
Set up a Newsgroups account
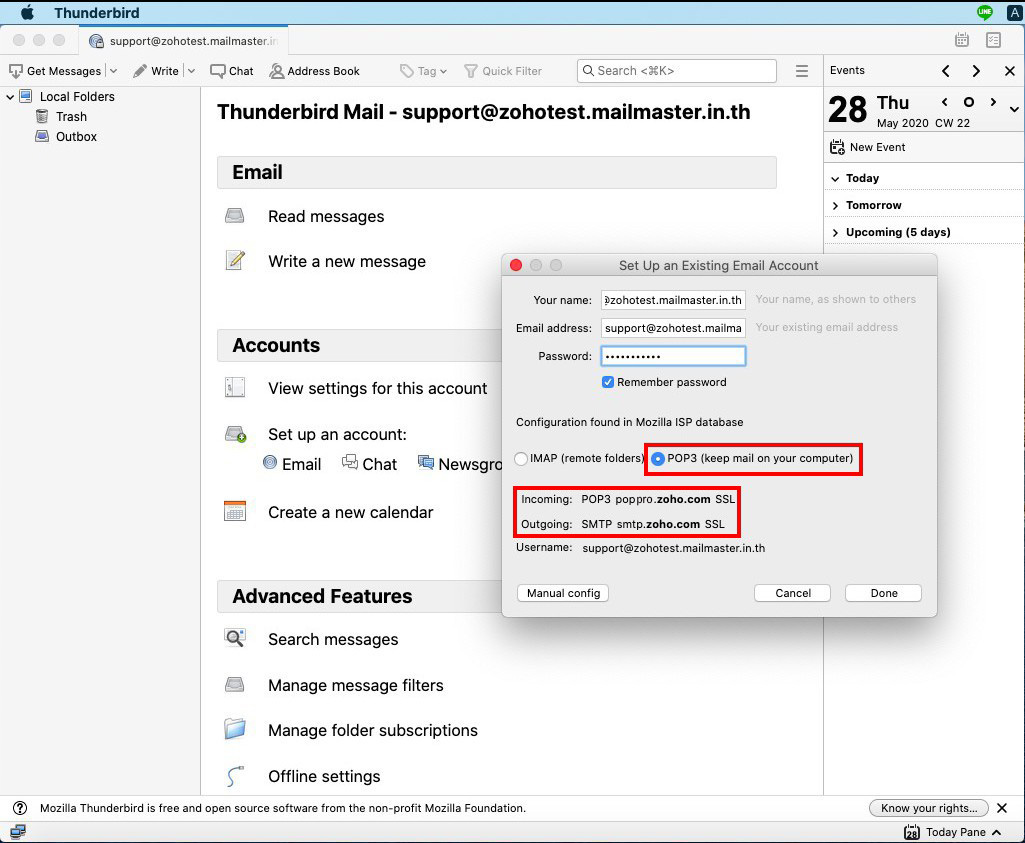point(460,464)
